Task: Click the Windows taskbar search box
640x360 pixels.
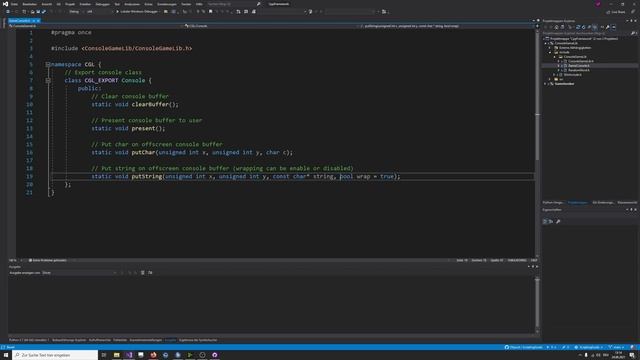Action: point(55,355)
